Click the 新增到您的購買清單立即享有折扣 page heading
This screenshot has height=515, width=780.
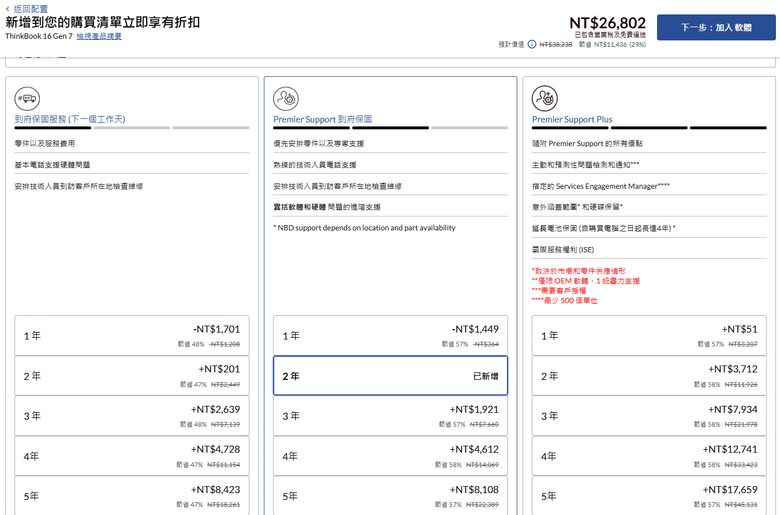(102, 22)
